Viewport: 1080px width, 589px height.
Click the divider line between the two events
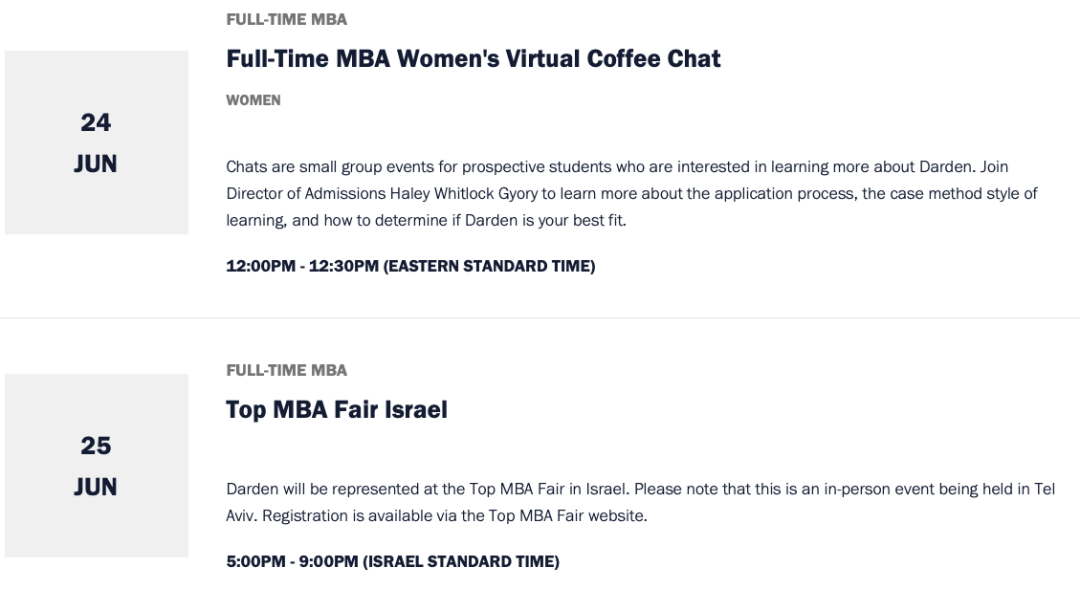(540, 318)
